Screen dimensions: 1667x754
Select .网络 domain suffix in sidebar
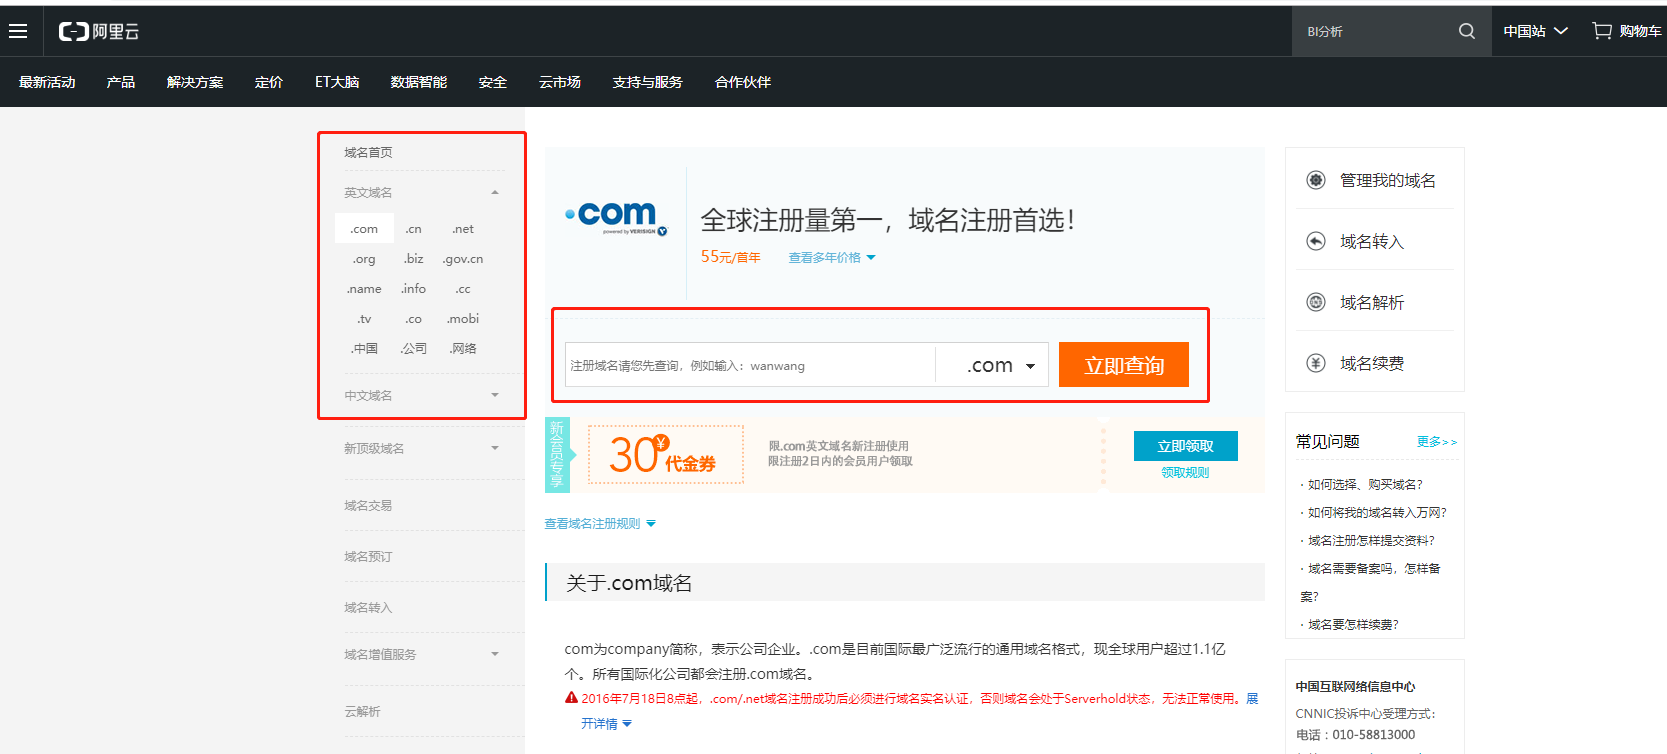coord(463,348)
